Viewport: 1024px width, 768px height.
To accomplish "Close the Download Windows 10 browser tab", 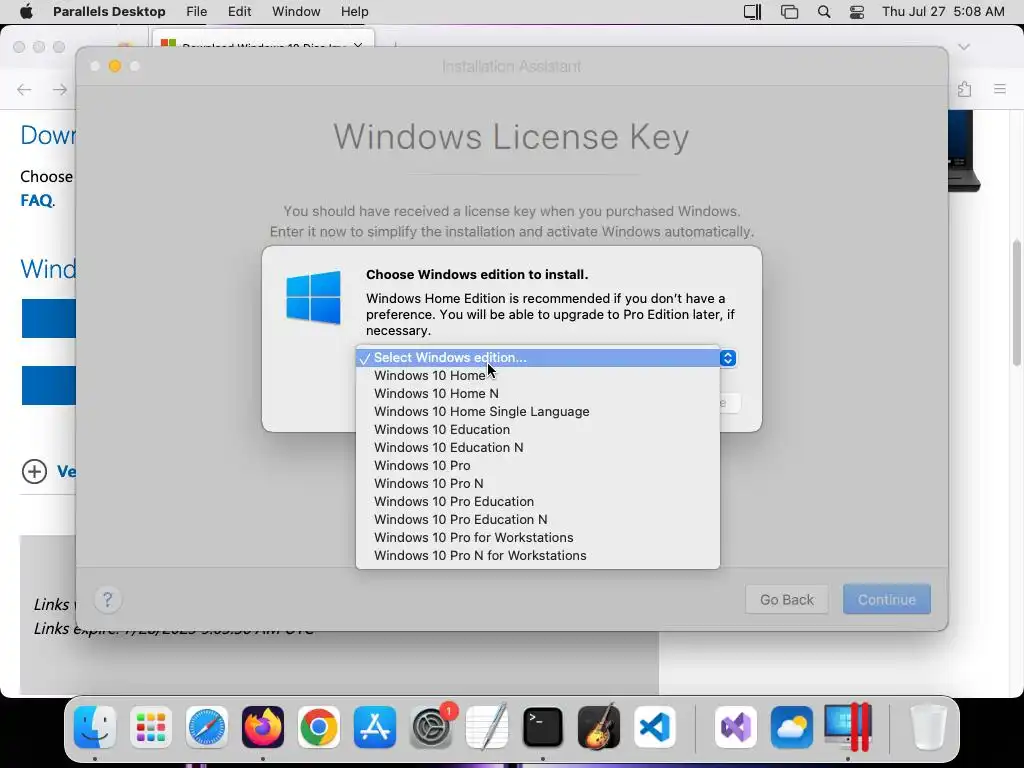I will coord(358,46).
